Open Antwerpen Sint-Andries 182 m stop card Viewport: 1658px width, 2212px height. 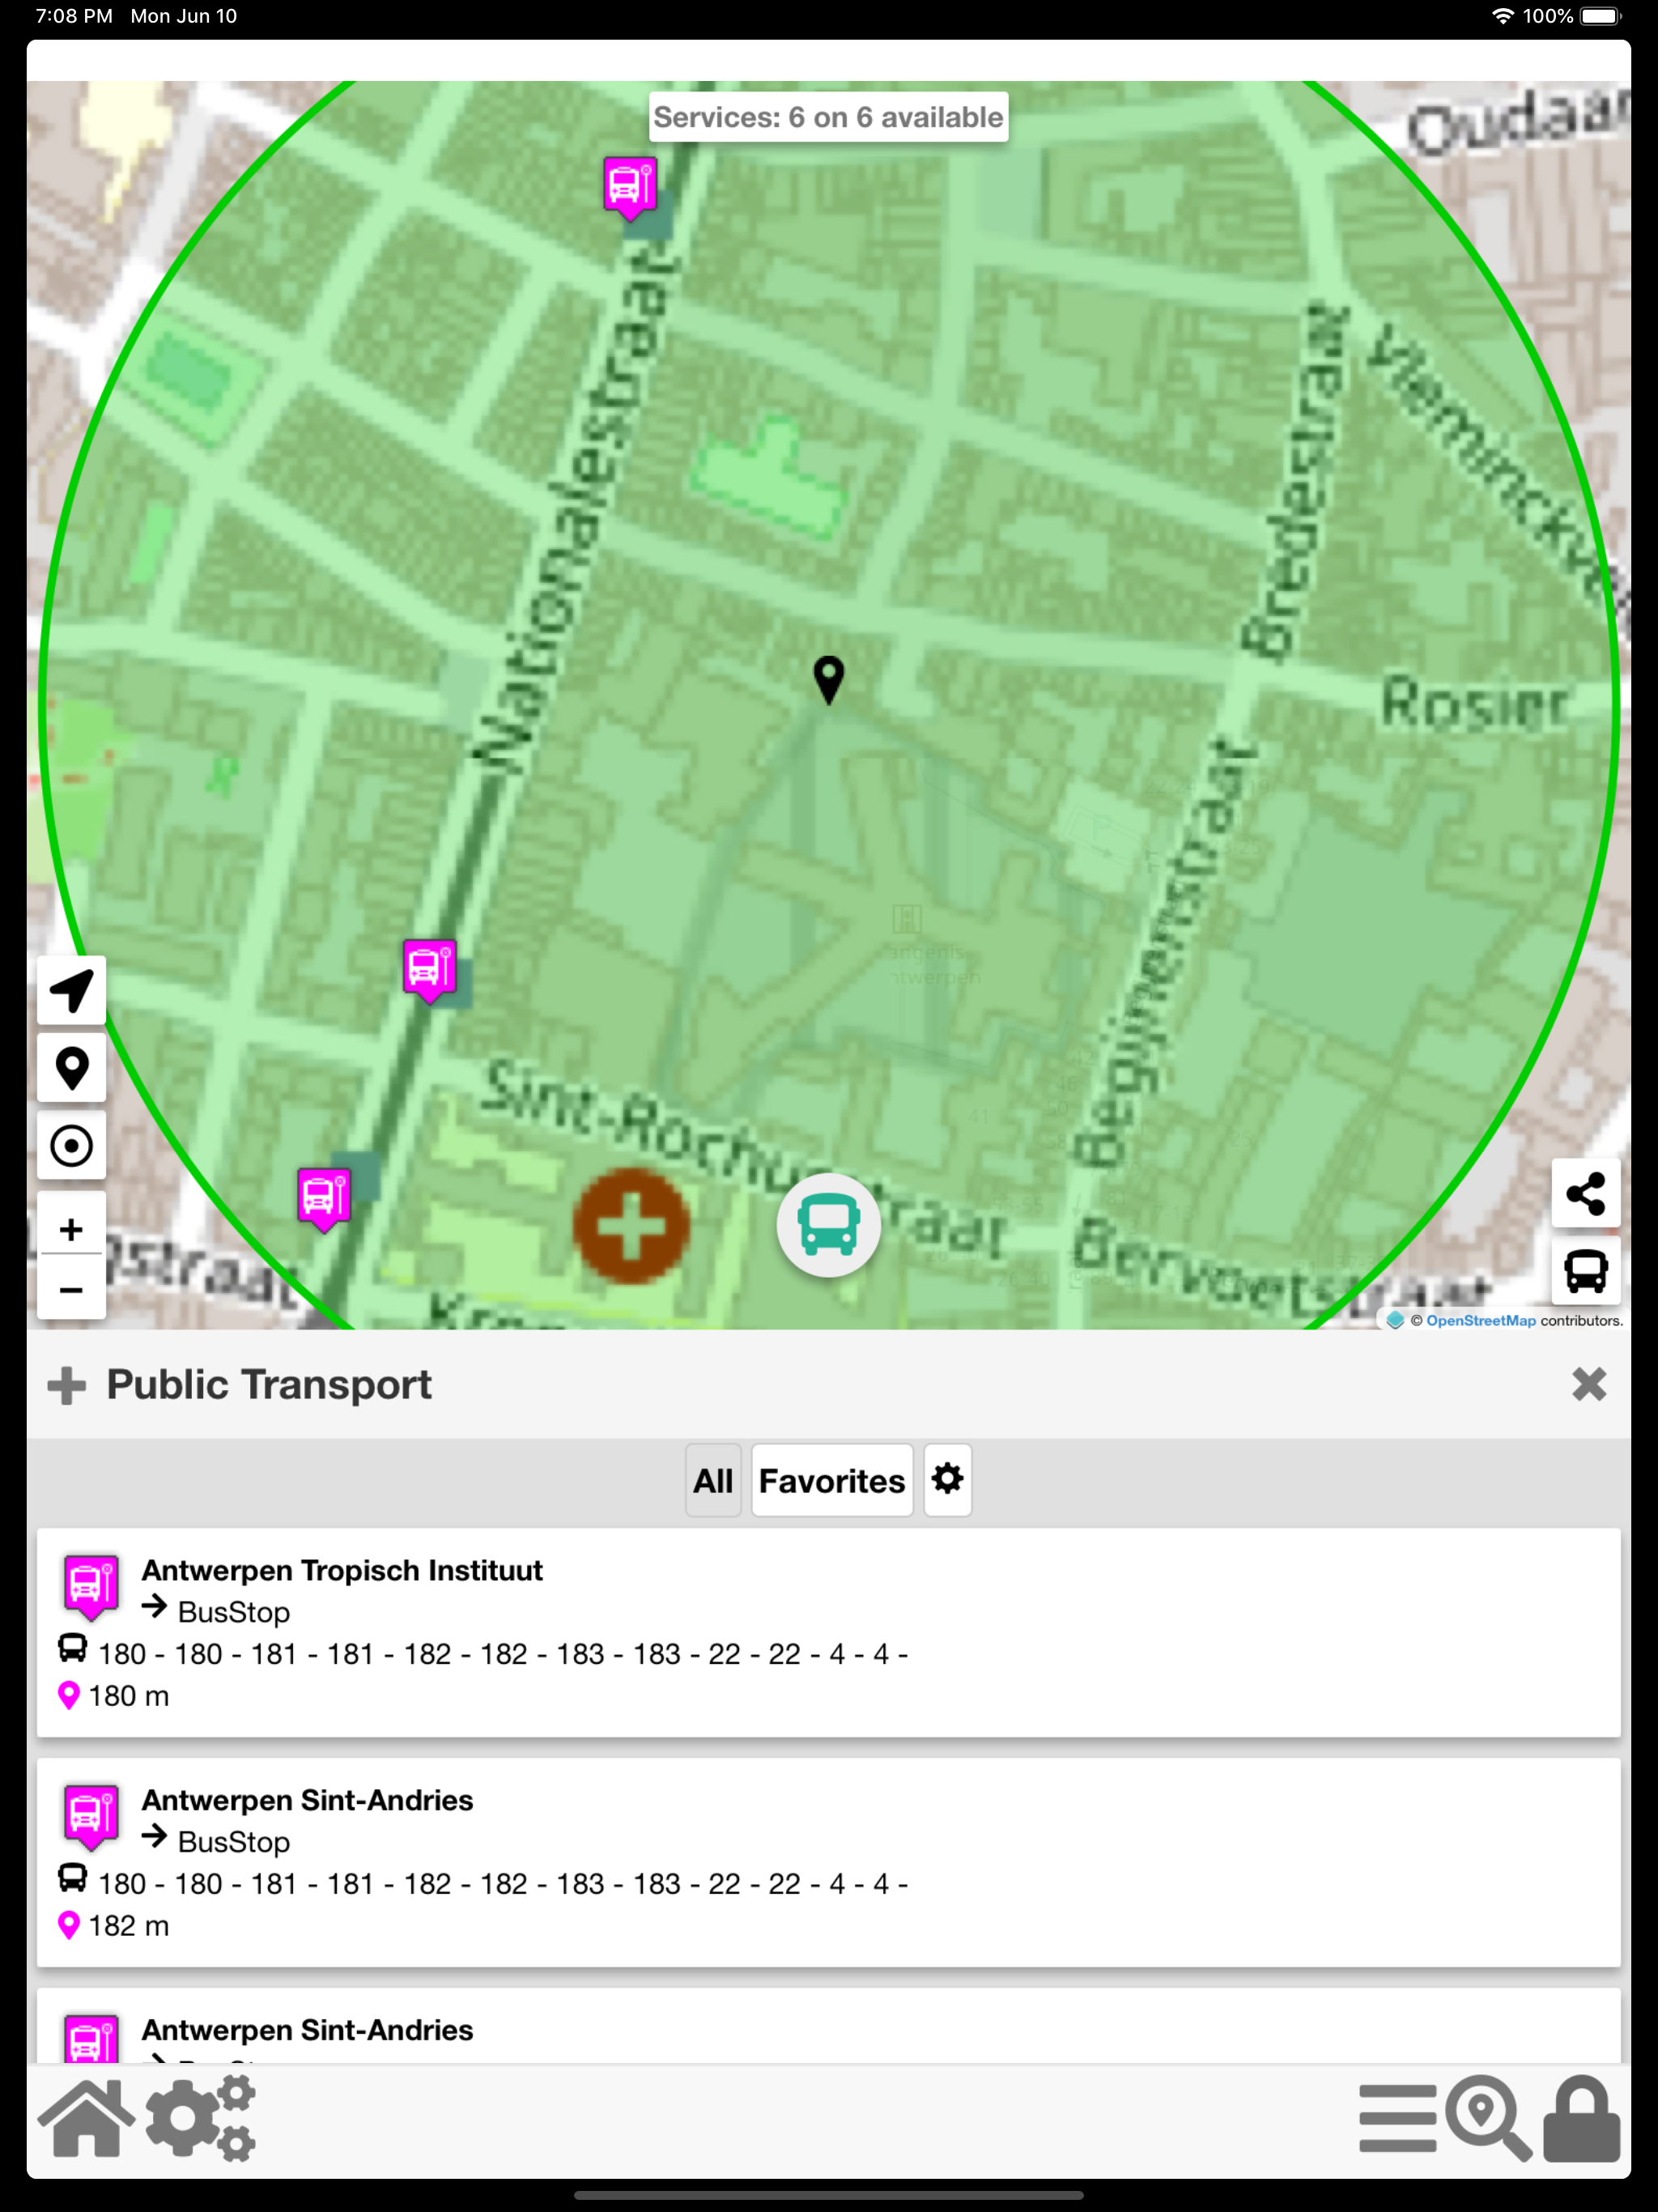829,1862
